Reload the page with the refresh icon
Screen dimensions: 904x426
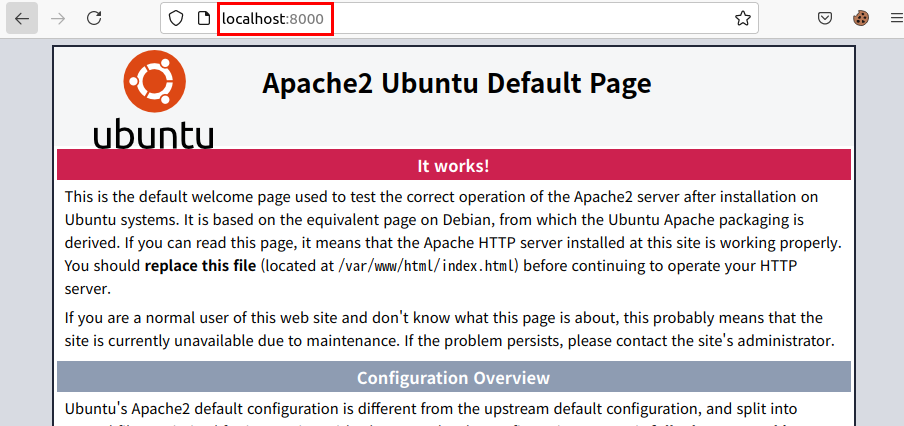[94, 18]
